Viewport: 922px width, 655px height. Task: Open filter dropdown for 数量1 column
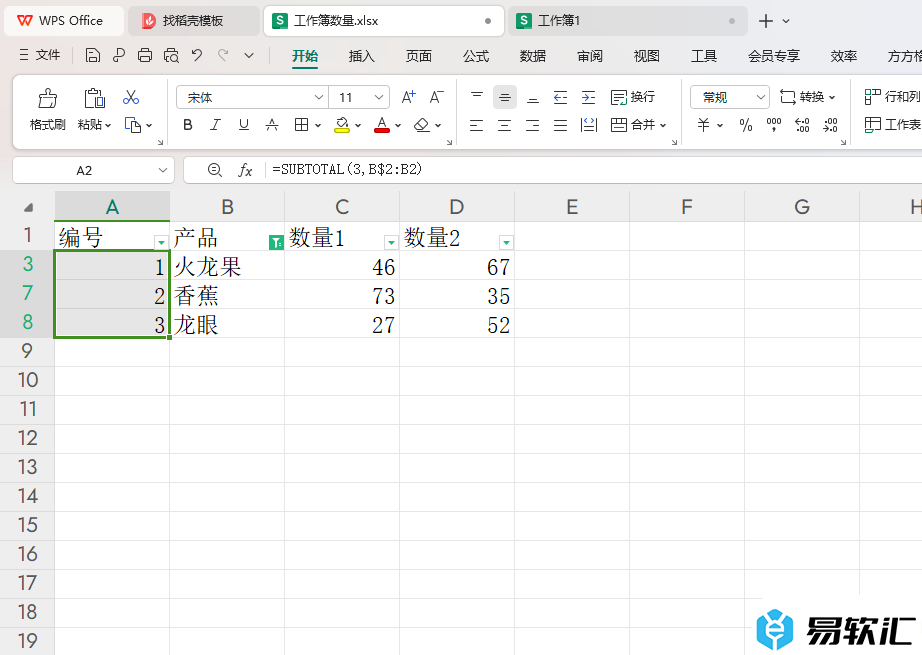point(391,242)
